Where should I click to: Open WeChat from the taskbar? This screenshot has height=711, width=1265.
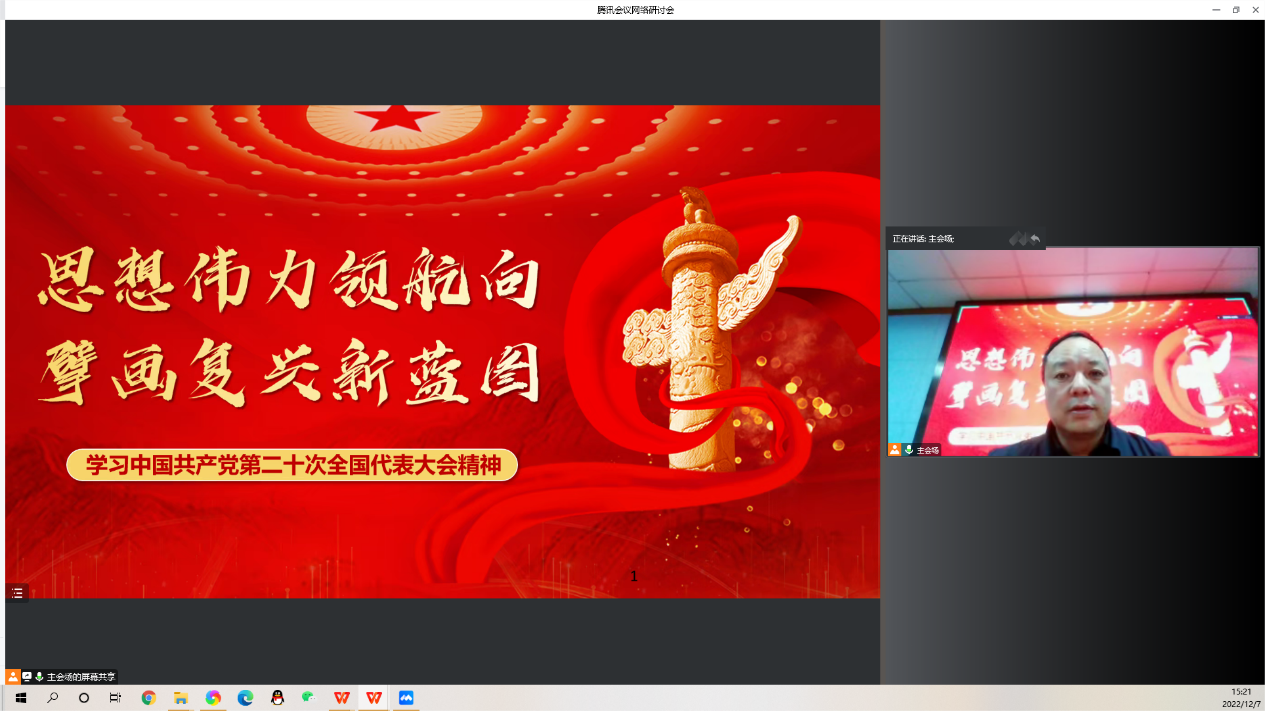pyautogui.click(x=309, y=698)
